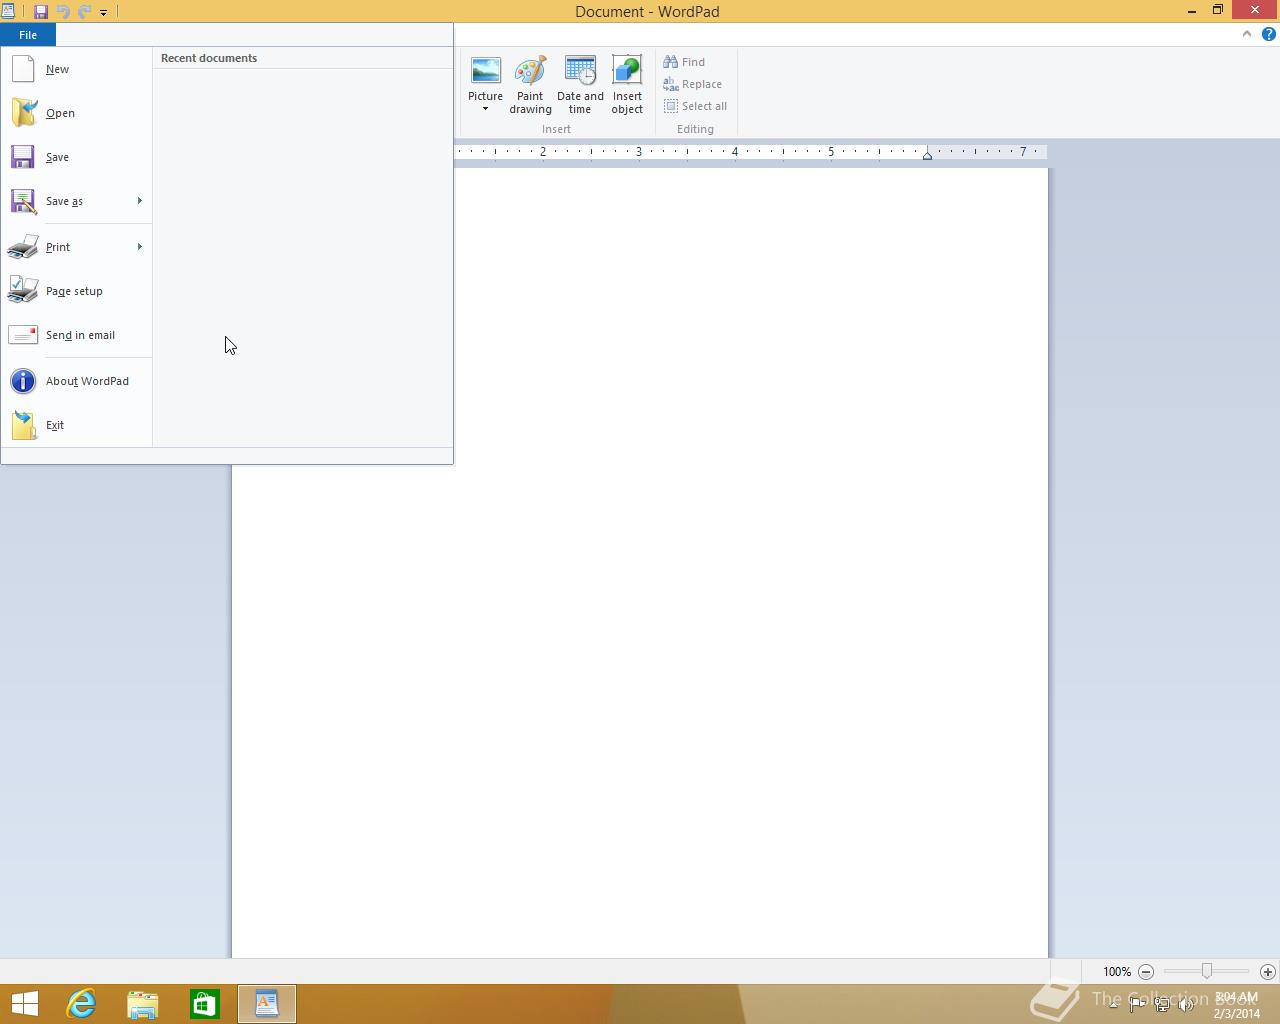Click the Open folder icon

coord(24,113)
